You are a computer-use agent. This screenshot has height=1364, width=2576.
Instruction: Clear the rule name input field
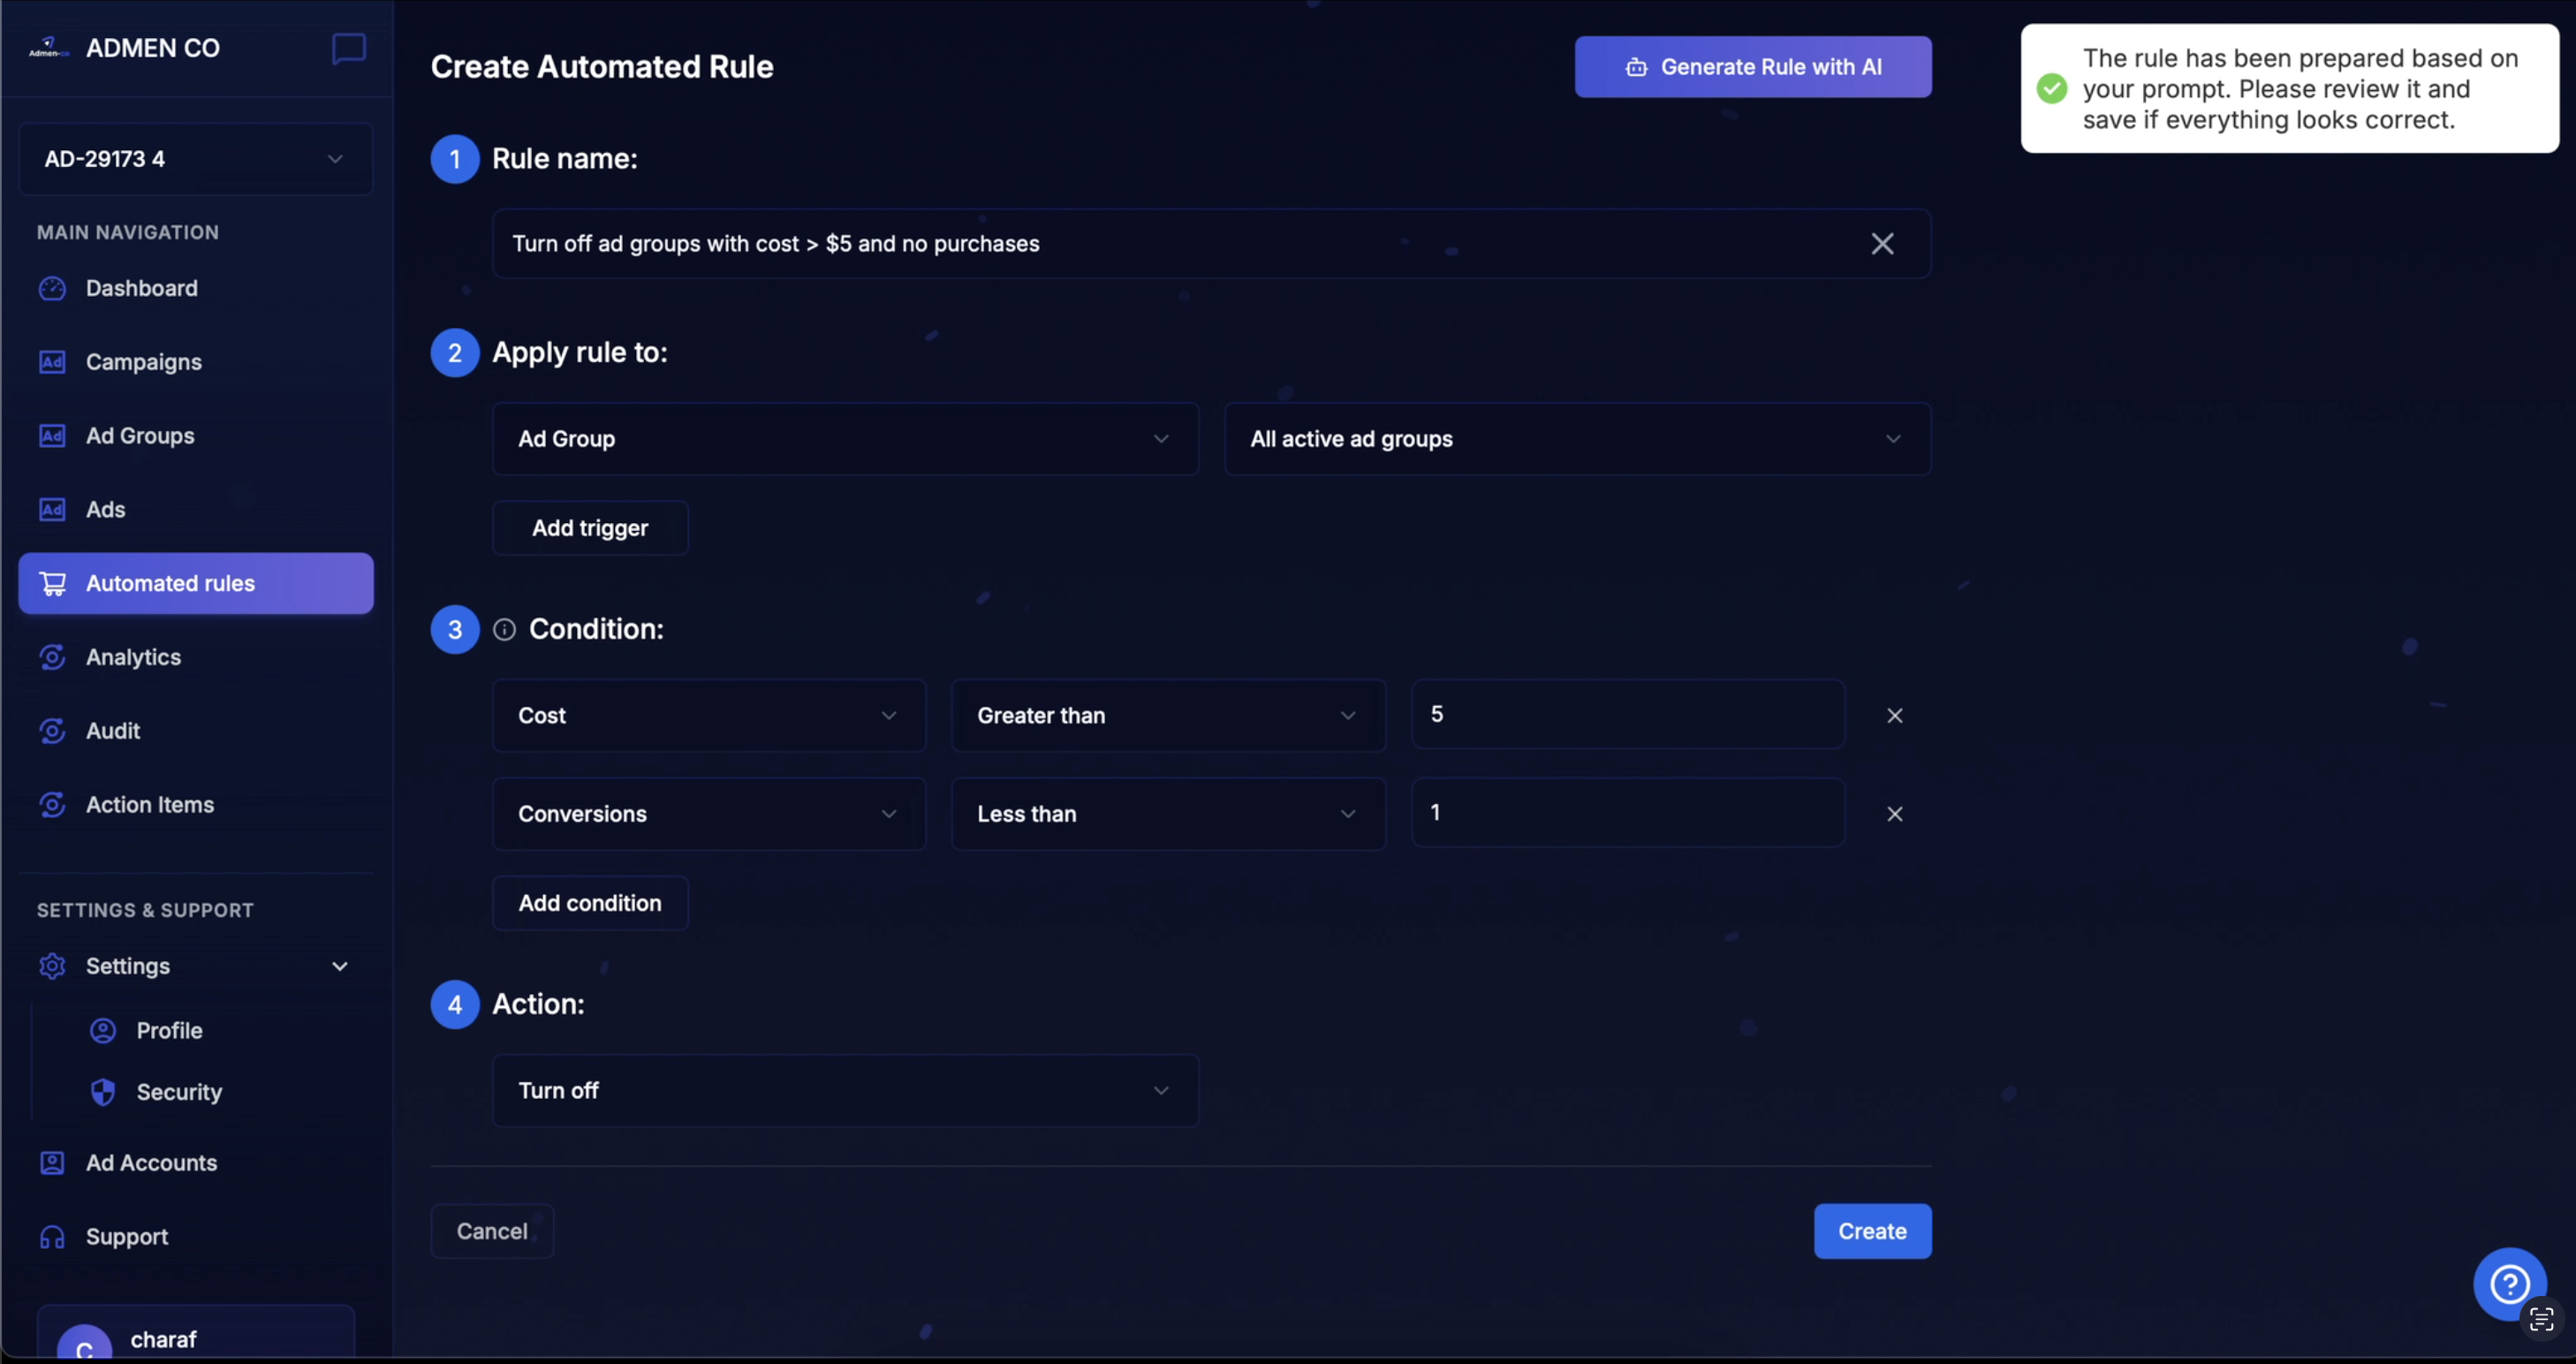point(1883,243)
